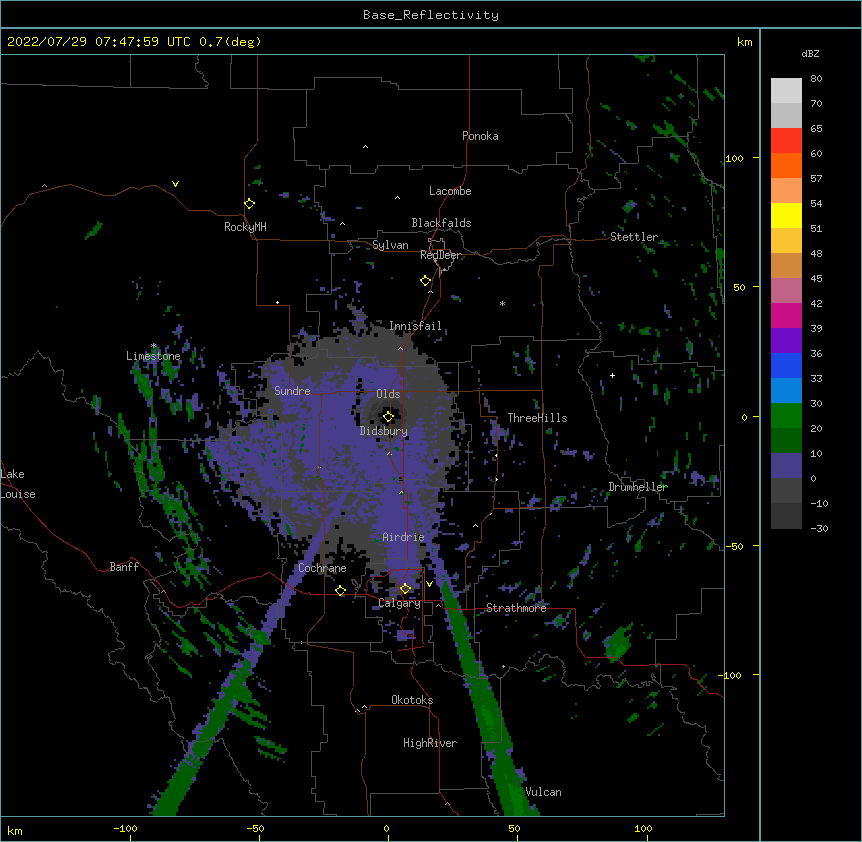Select the Lacombe label on the map
862x842 pixels.
[450, 191]
